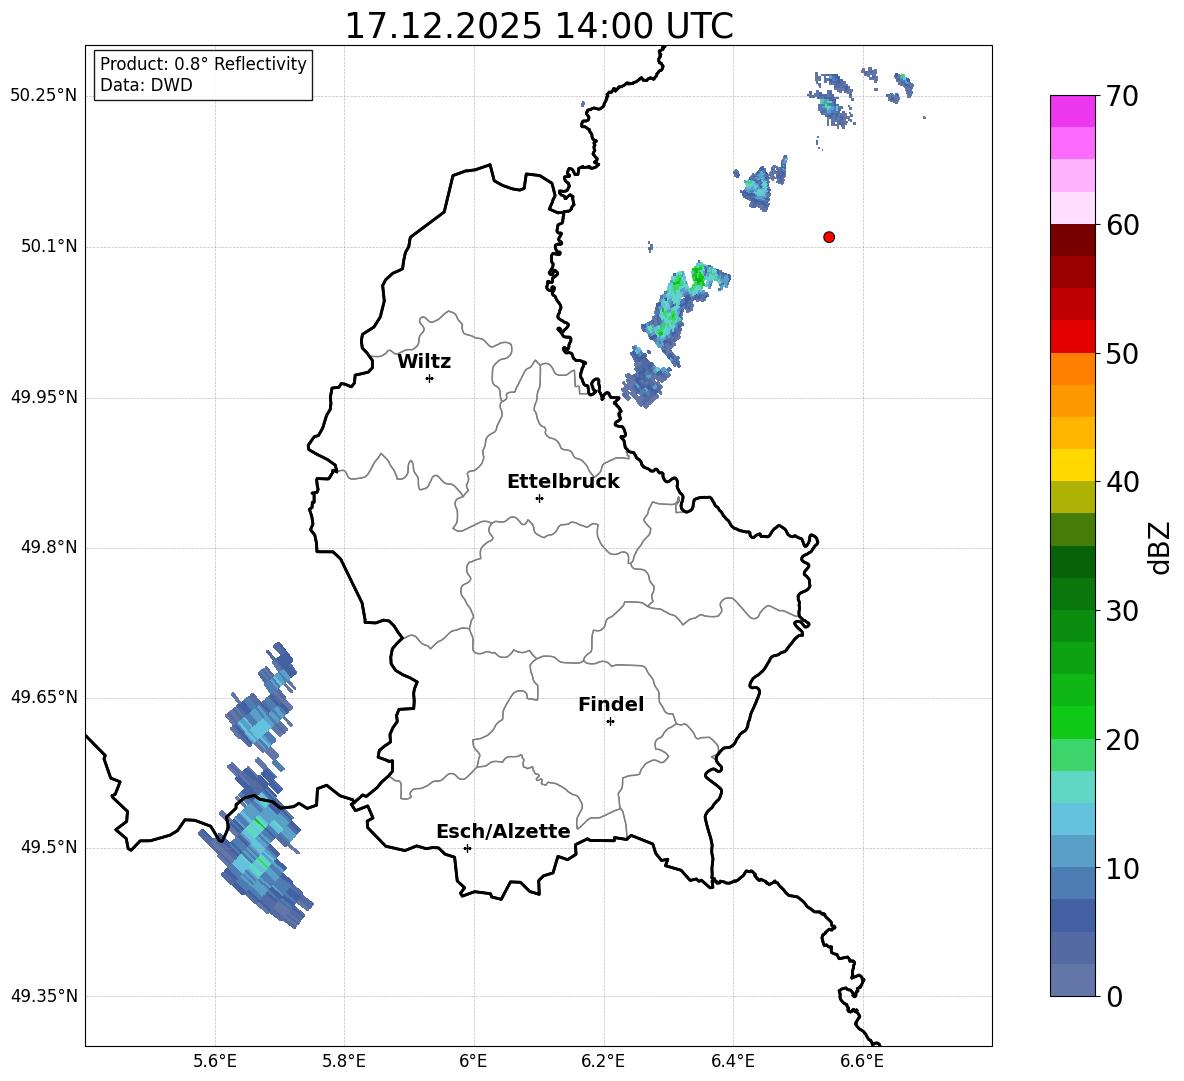
Task: Click the Wiltz city label
Action: click(x=424, y=362)
